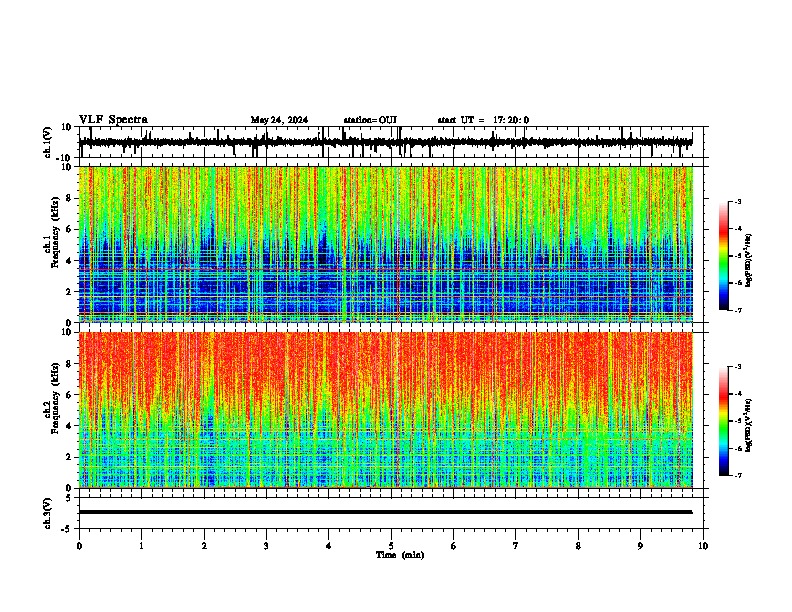Click the 8 kHz tick of ch.1 spectrogram
Image resolution: width=792 pixels, height=612 pixels.
[x=69, y=198]
